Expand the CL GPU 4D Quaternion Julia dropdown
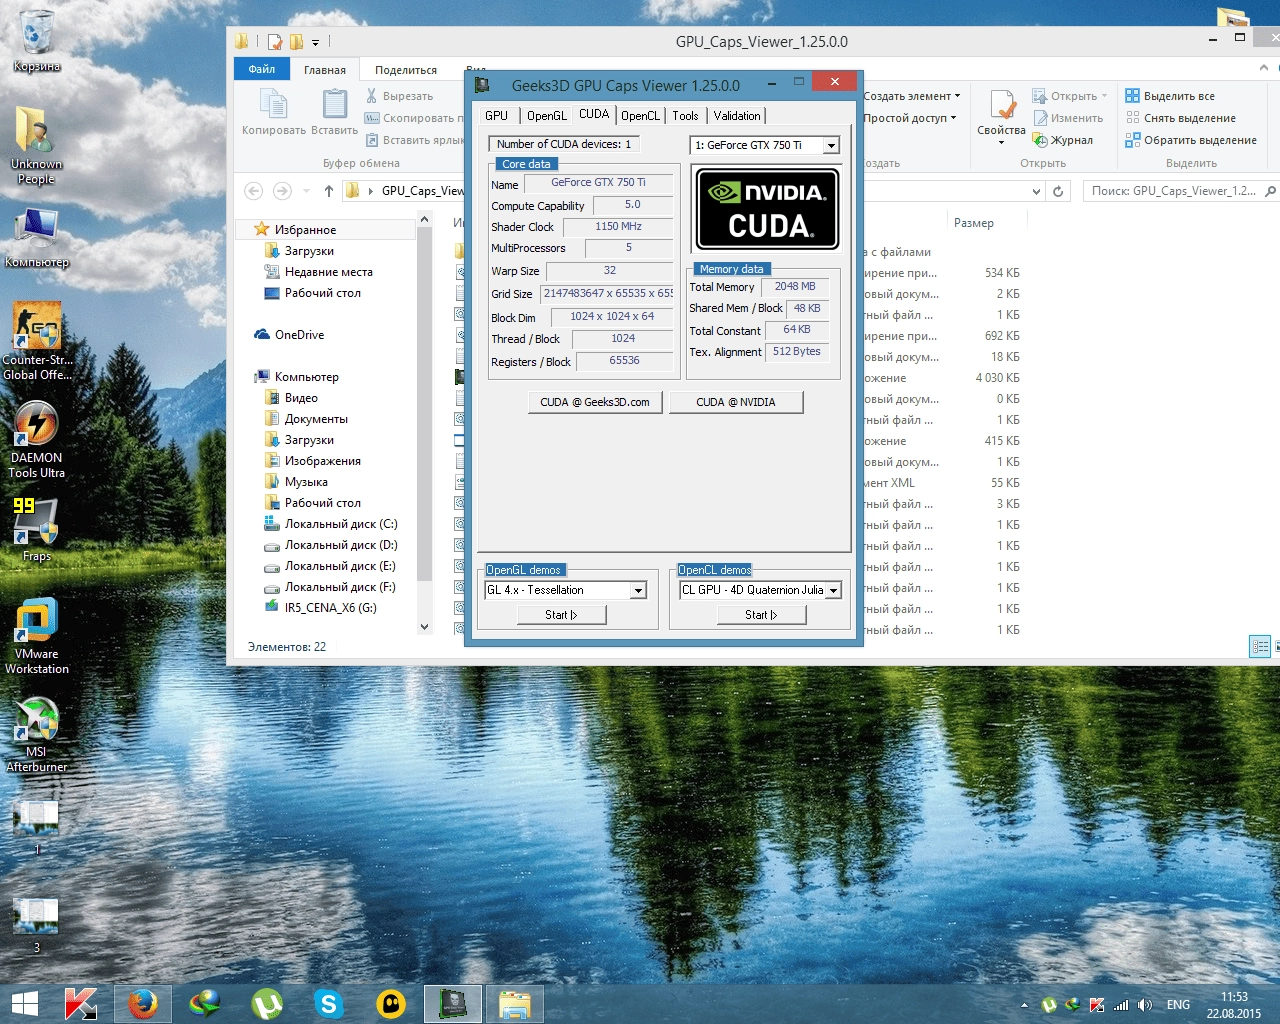This screenshot has height=1024, width=1280. click(x=833, y=591)
